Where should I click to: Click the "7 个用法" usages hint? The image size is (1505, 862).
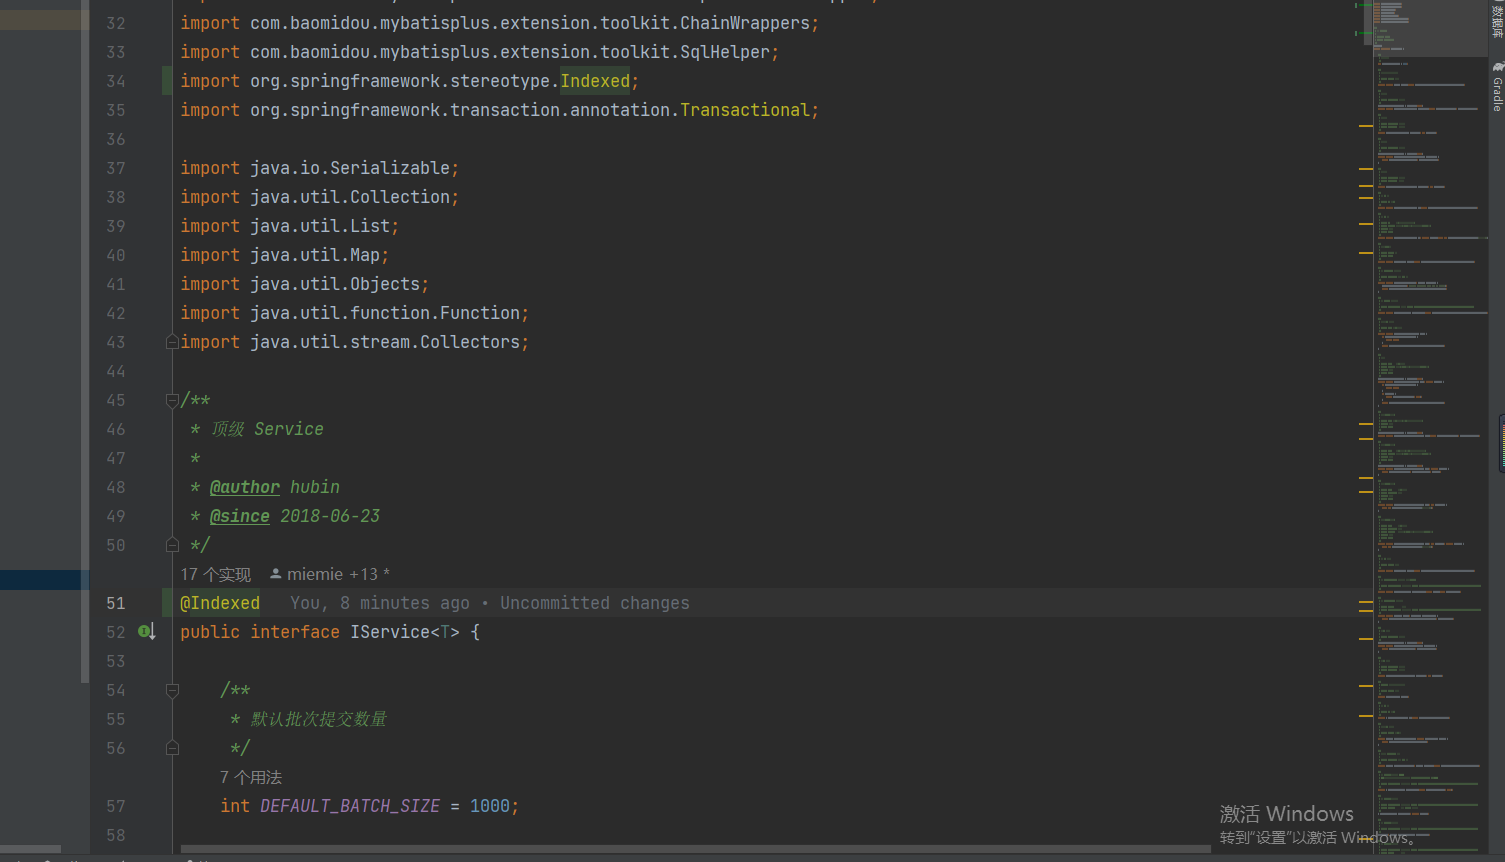click(251, 777)
